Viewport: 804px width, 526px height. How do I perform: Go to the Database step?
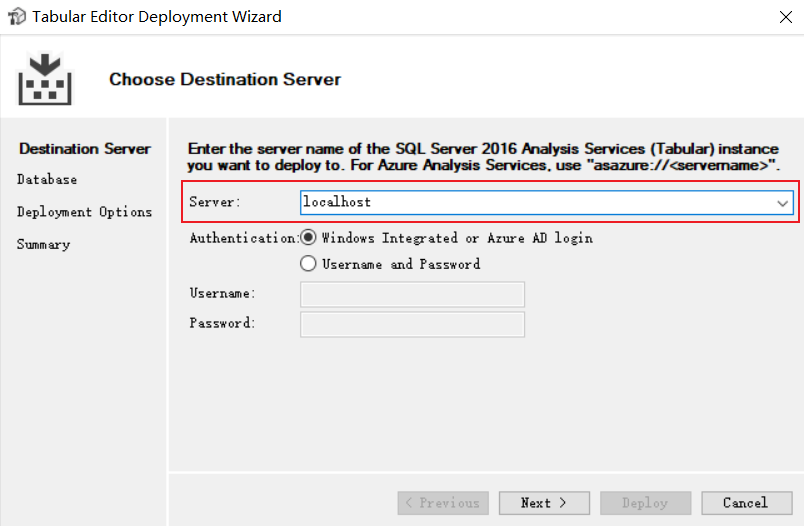pos(47,179)
